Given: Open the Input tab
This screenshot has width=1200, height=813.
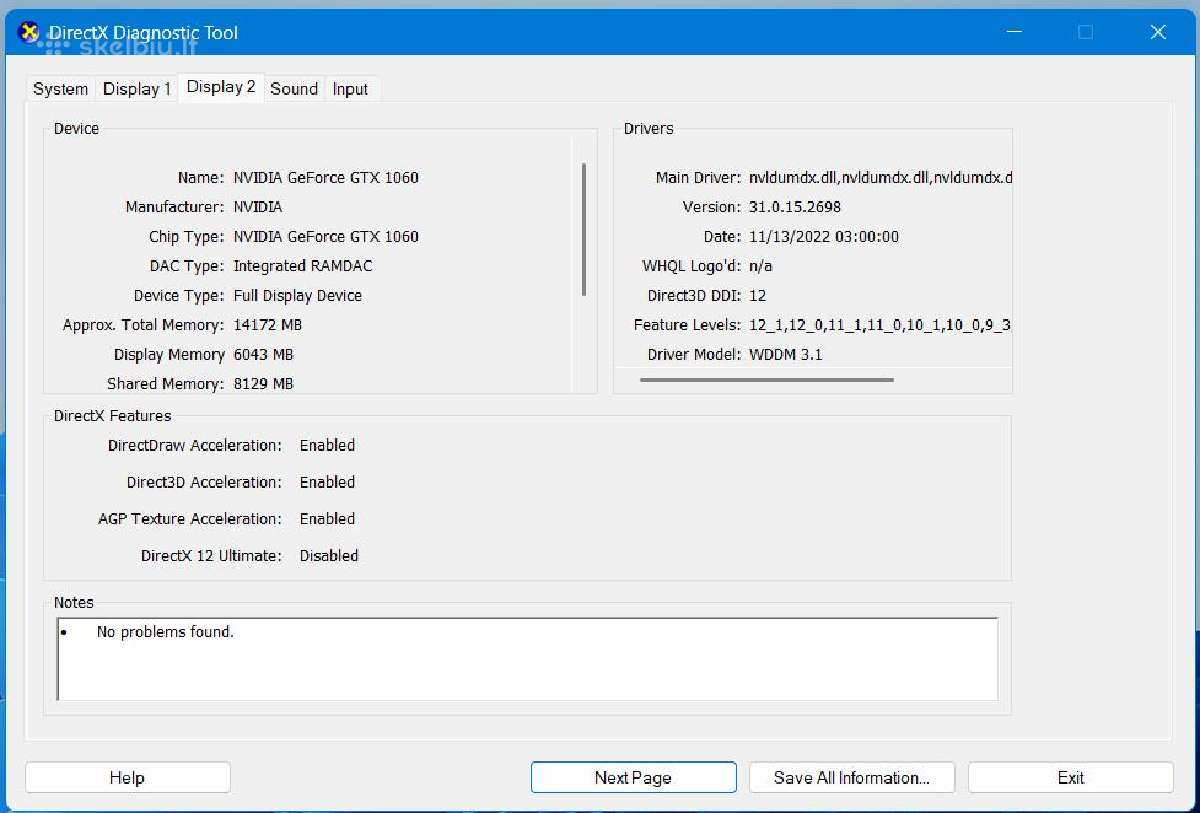Looking at the screenshot, I should coord(350,89).
